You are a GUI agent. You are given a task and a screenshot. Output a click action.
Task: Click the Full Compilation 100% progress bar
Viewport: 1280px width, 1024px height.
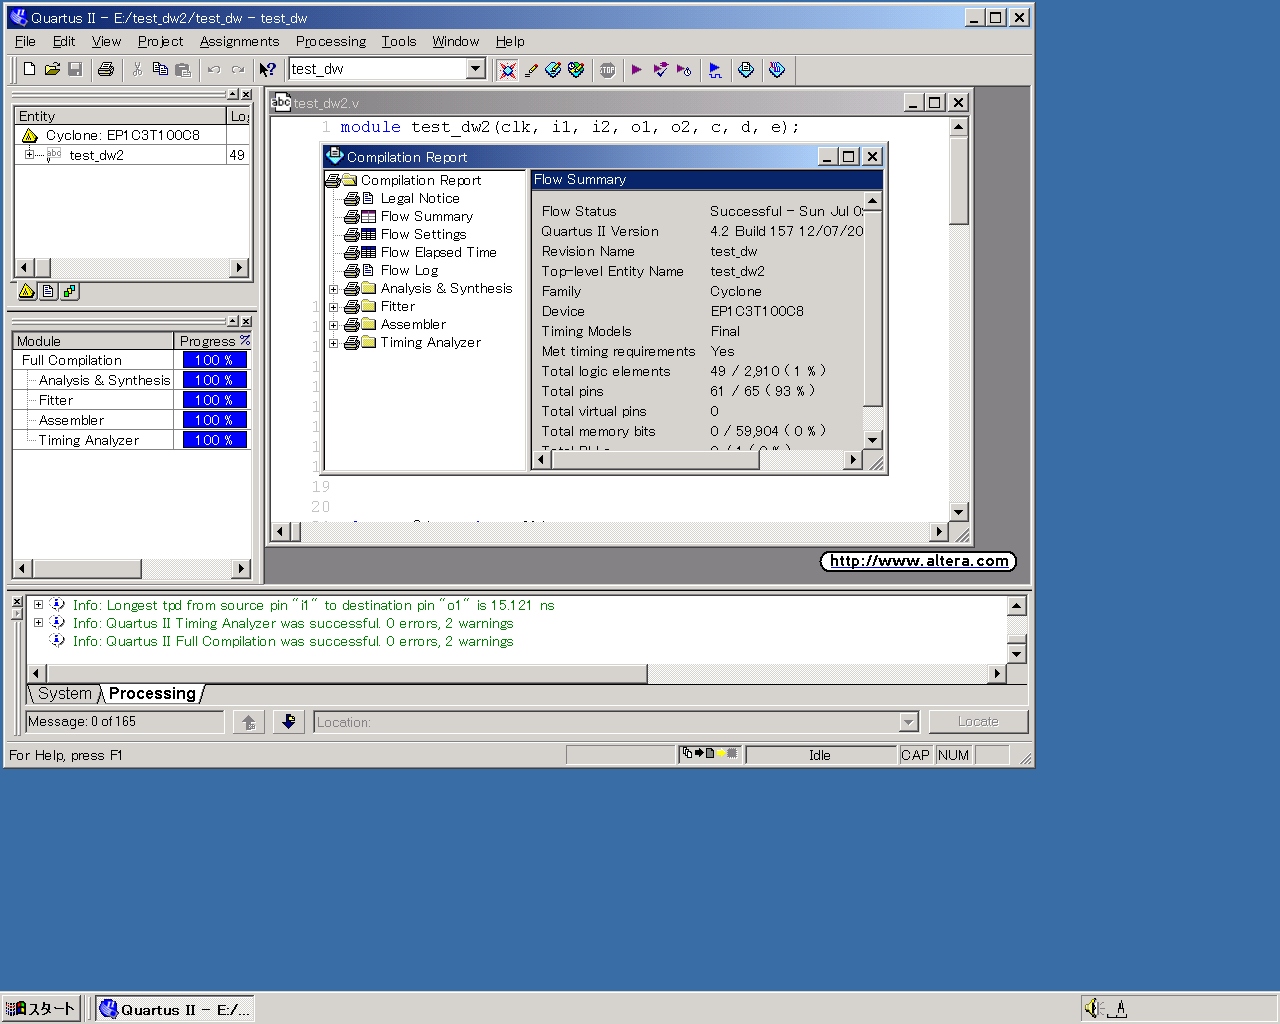[x=214, y=360]
